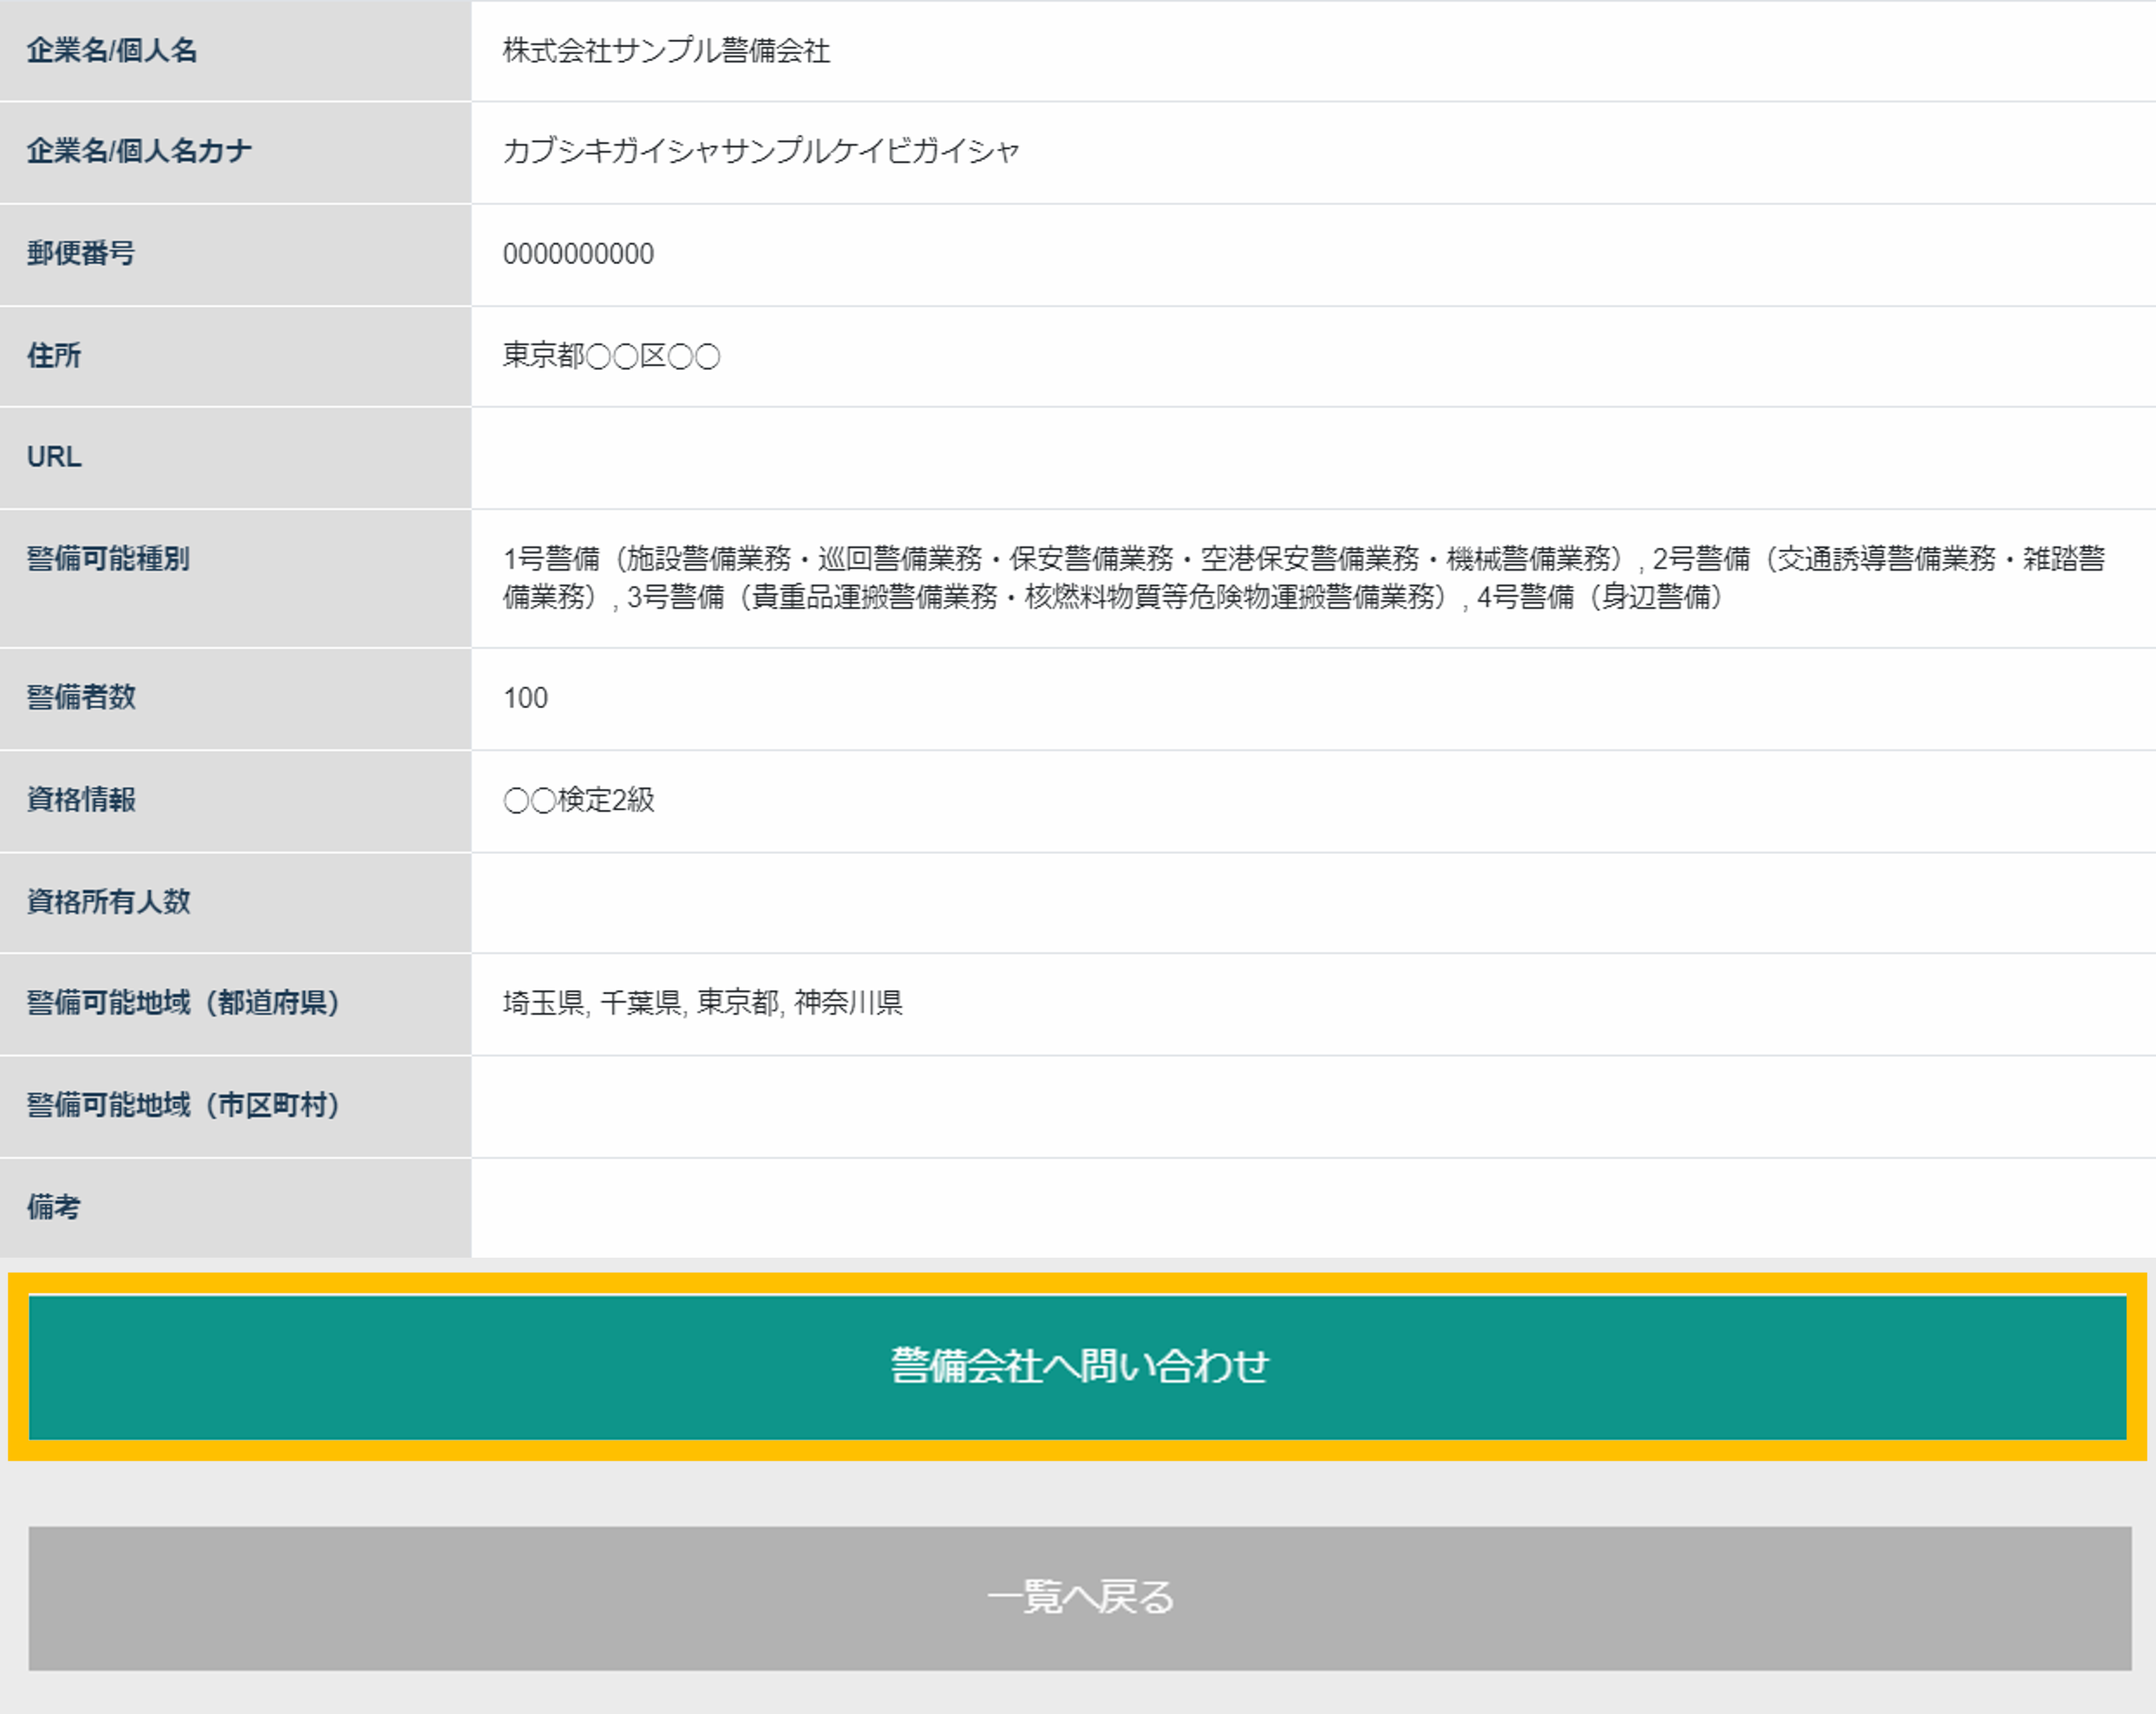
Task: Click the 警備会社へ問い合わせ button
Action: tap(1078, 1366)
